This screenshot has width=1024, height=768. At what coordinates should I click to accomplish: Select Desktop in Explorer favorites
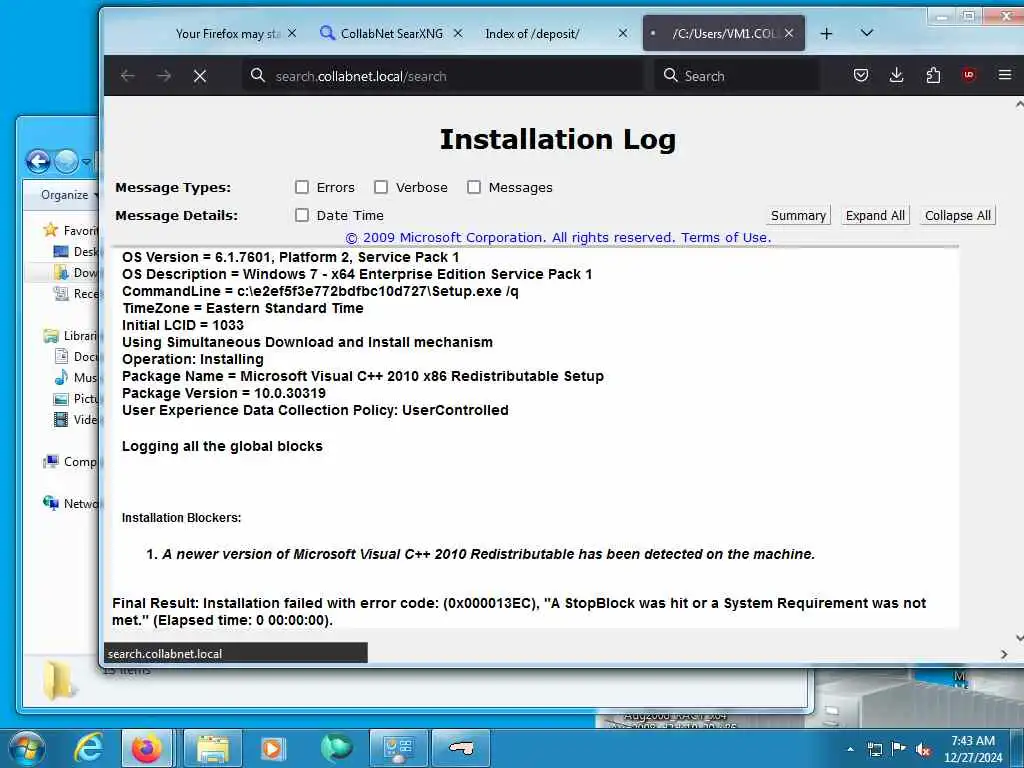[75, 251]
